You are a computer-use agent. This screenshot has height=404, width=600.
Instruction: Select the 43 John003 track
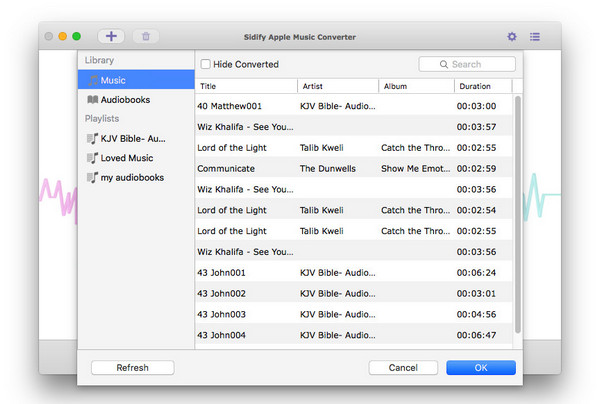[x=354, y=314]
